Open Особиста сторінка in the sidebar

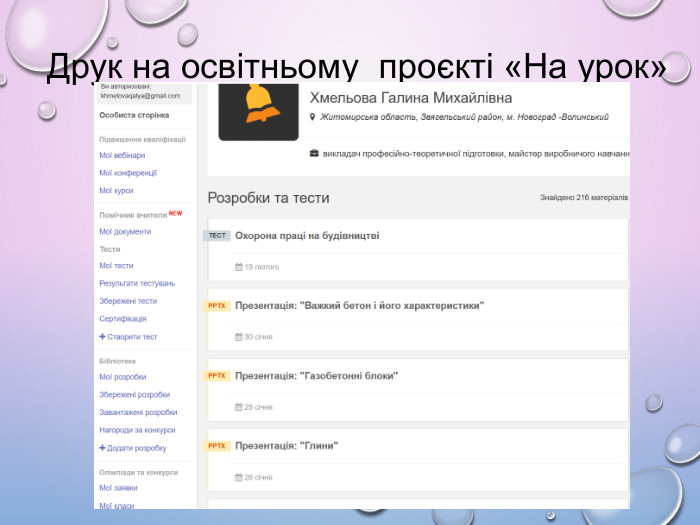click(134, 115)
